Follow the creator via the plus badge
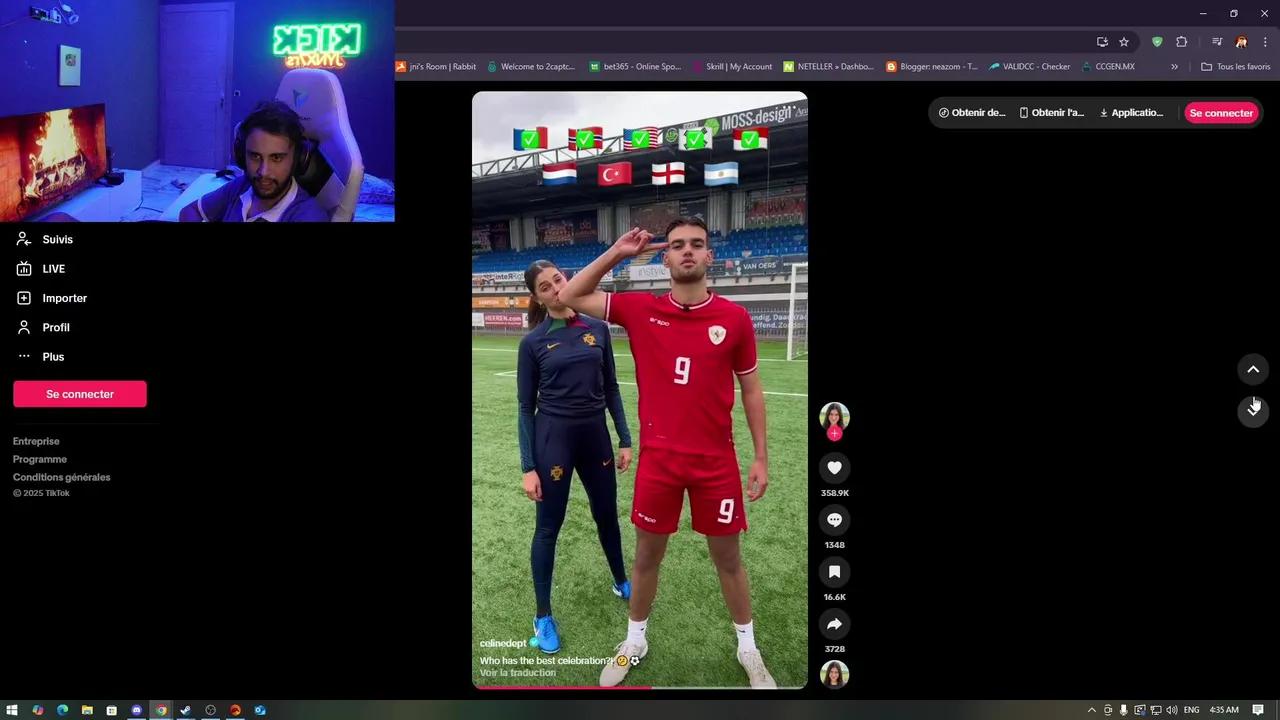This screenshot has width=1280, height=720. coord(834,434)
